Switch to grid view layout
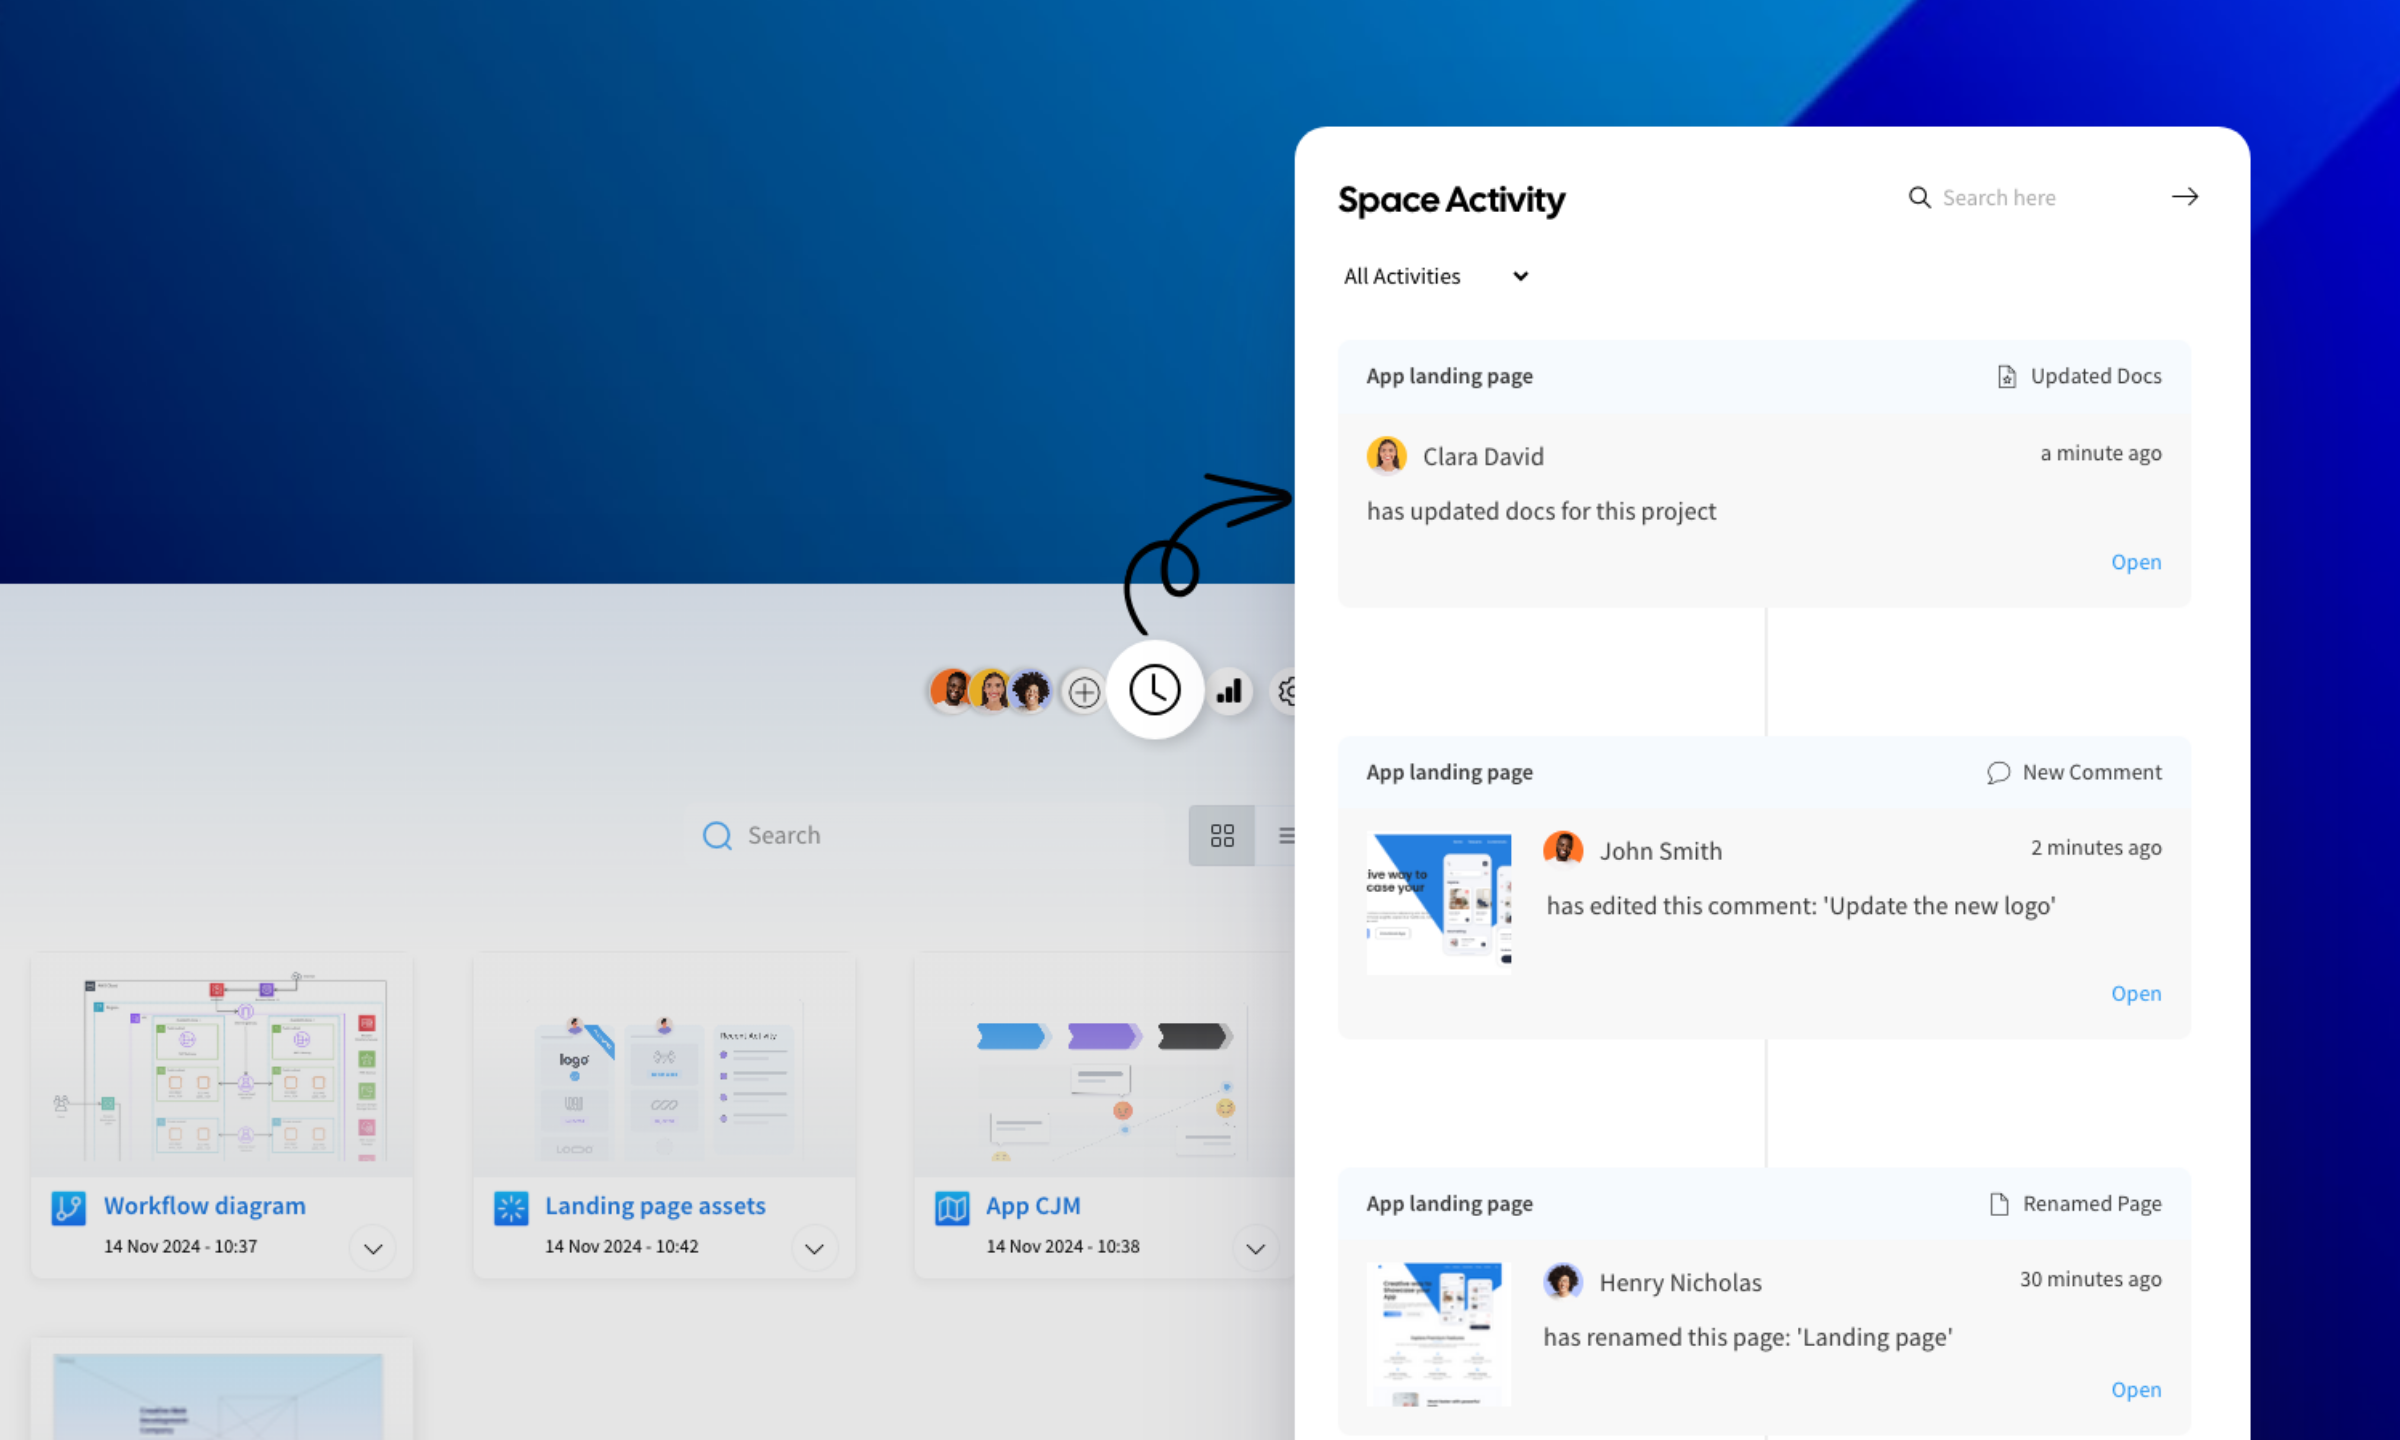The width and height of the screenshot is (2400, 1440). 1221,835
